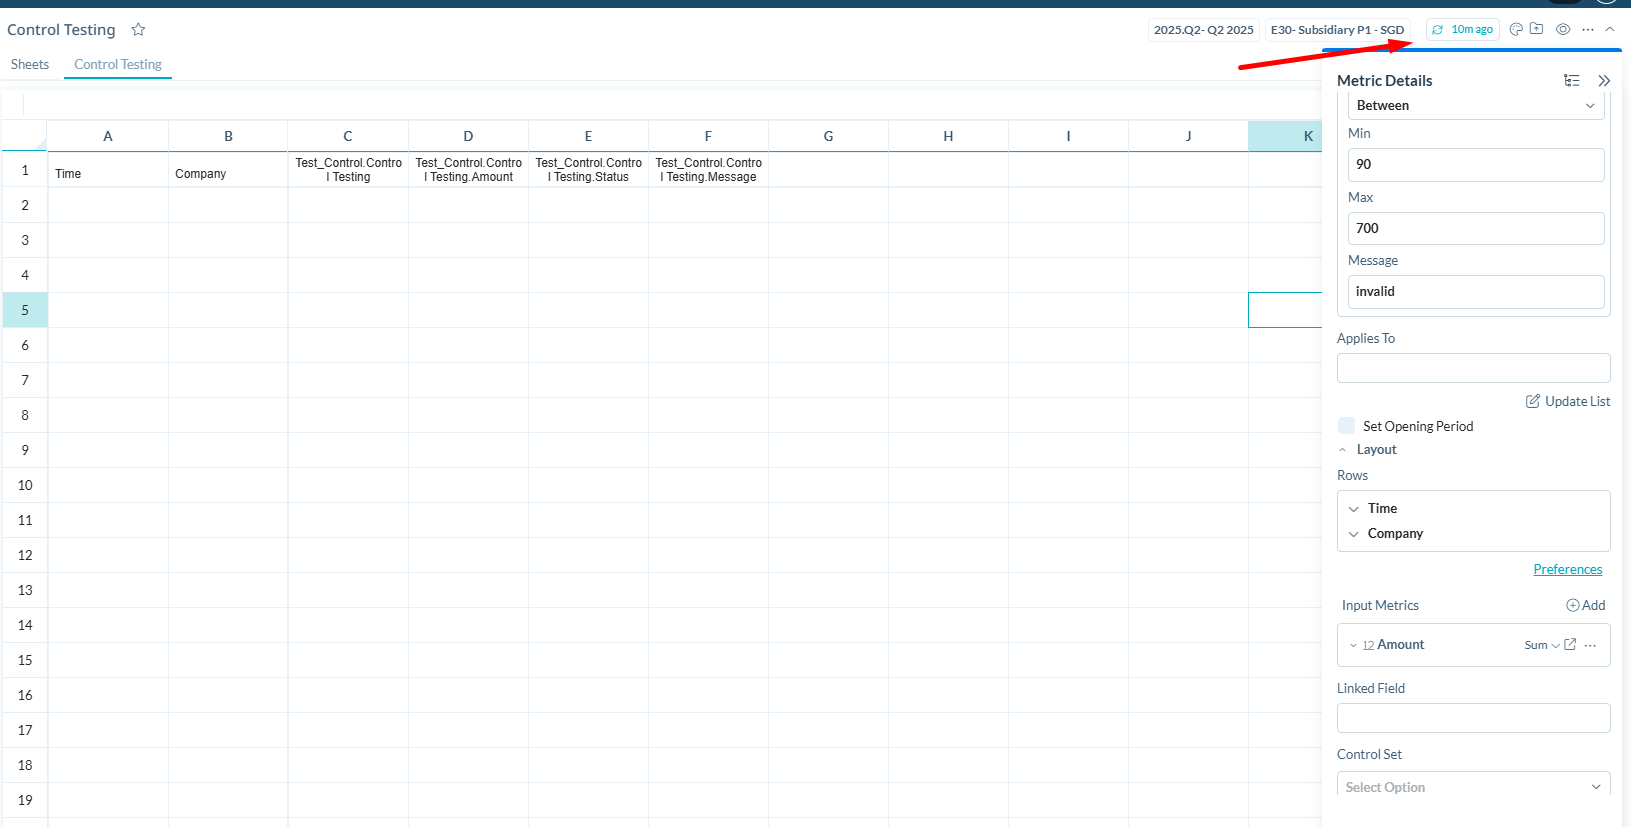Screen dimensions: 1631x827
Task: Click the tree list icon in Metric Details
Action: coord(1572,81)
